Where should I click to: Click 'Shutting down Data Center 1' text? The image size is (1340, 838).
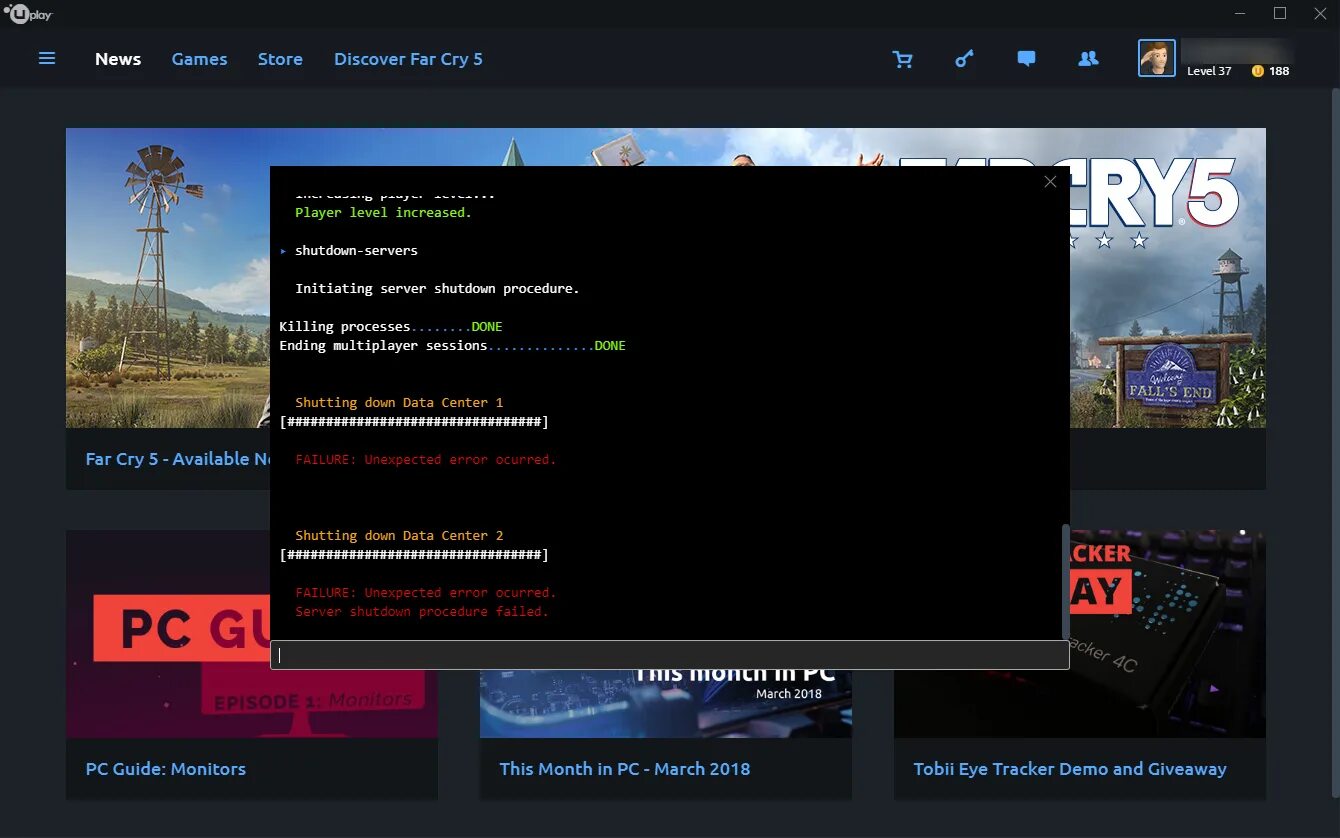[x=399, y=403]
